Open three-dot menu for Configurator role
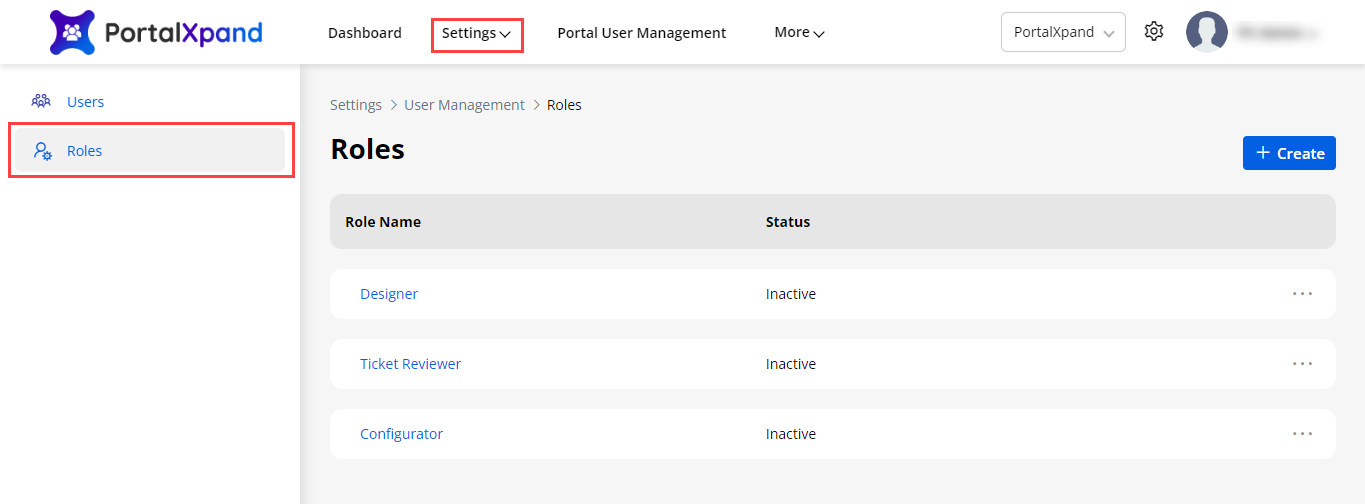This screenshot has height=504, width=1365. [1301, 434]
